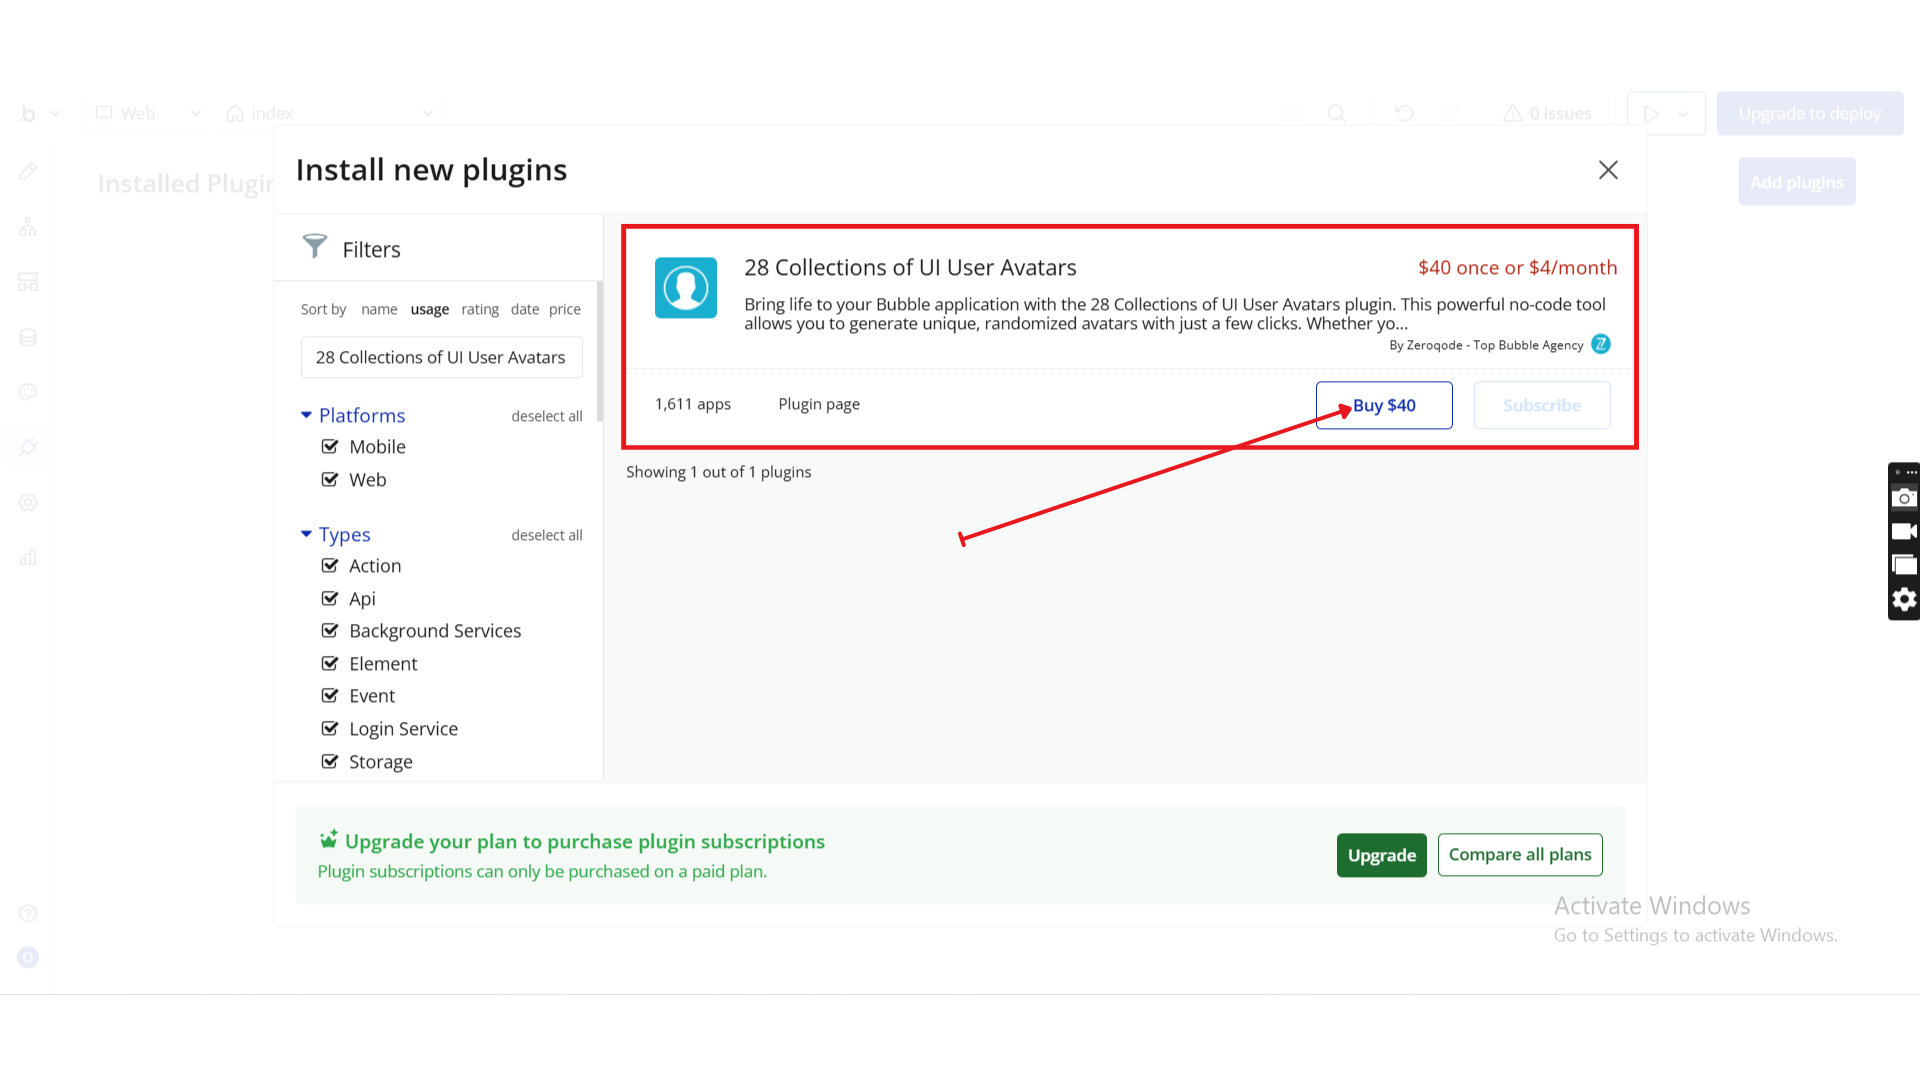Collapse the Platforms filter section

[307, 415]
